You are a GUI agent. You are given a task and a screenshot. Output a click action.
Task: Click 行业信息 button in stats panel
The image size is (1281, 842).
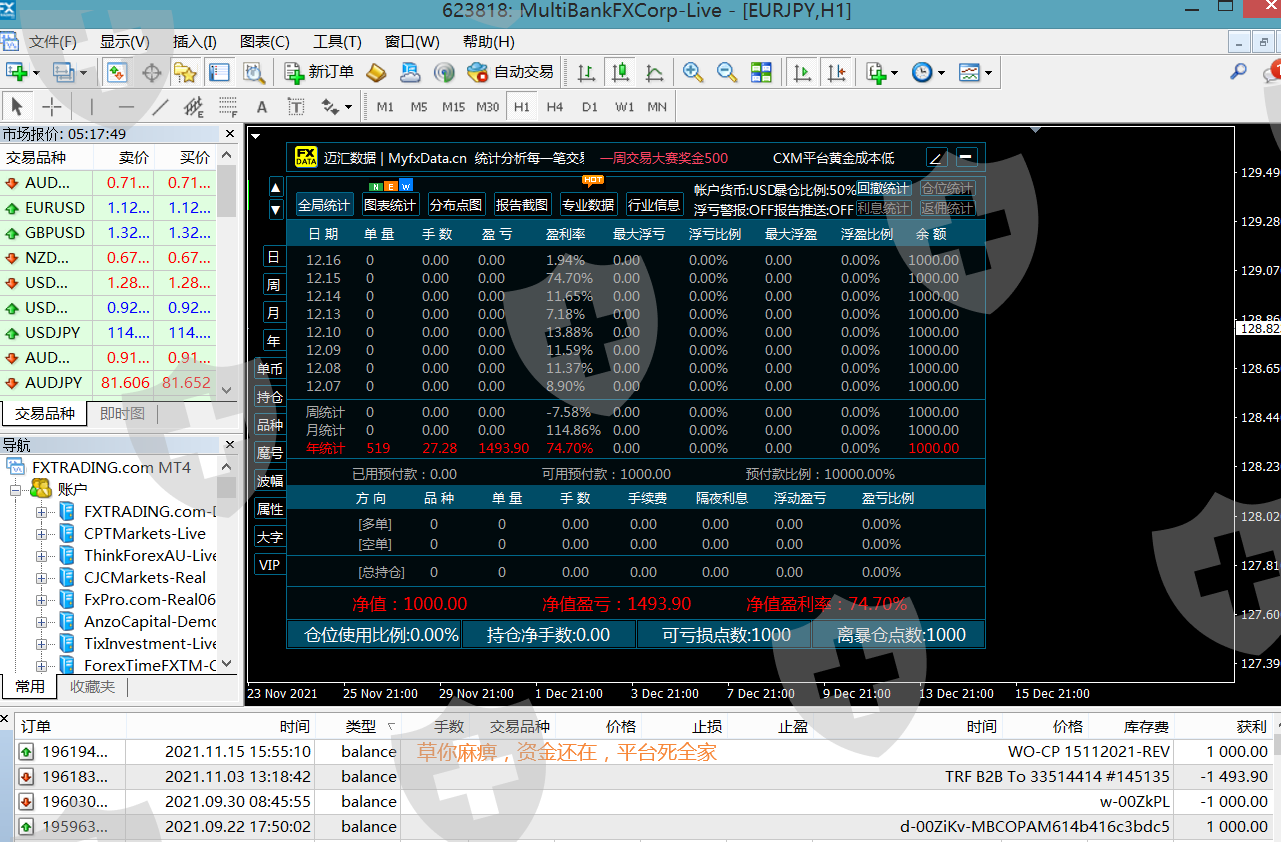pyautogui.click(x=654, y=205)
